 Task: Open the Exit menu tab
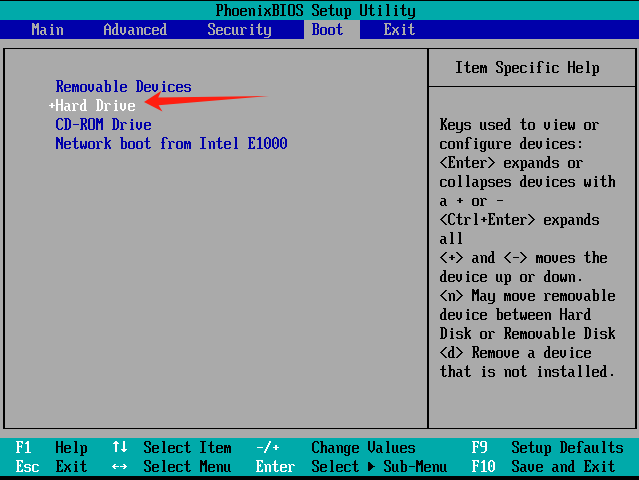point(399,29)
